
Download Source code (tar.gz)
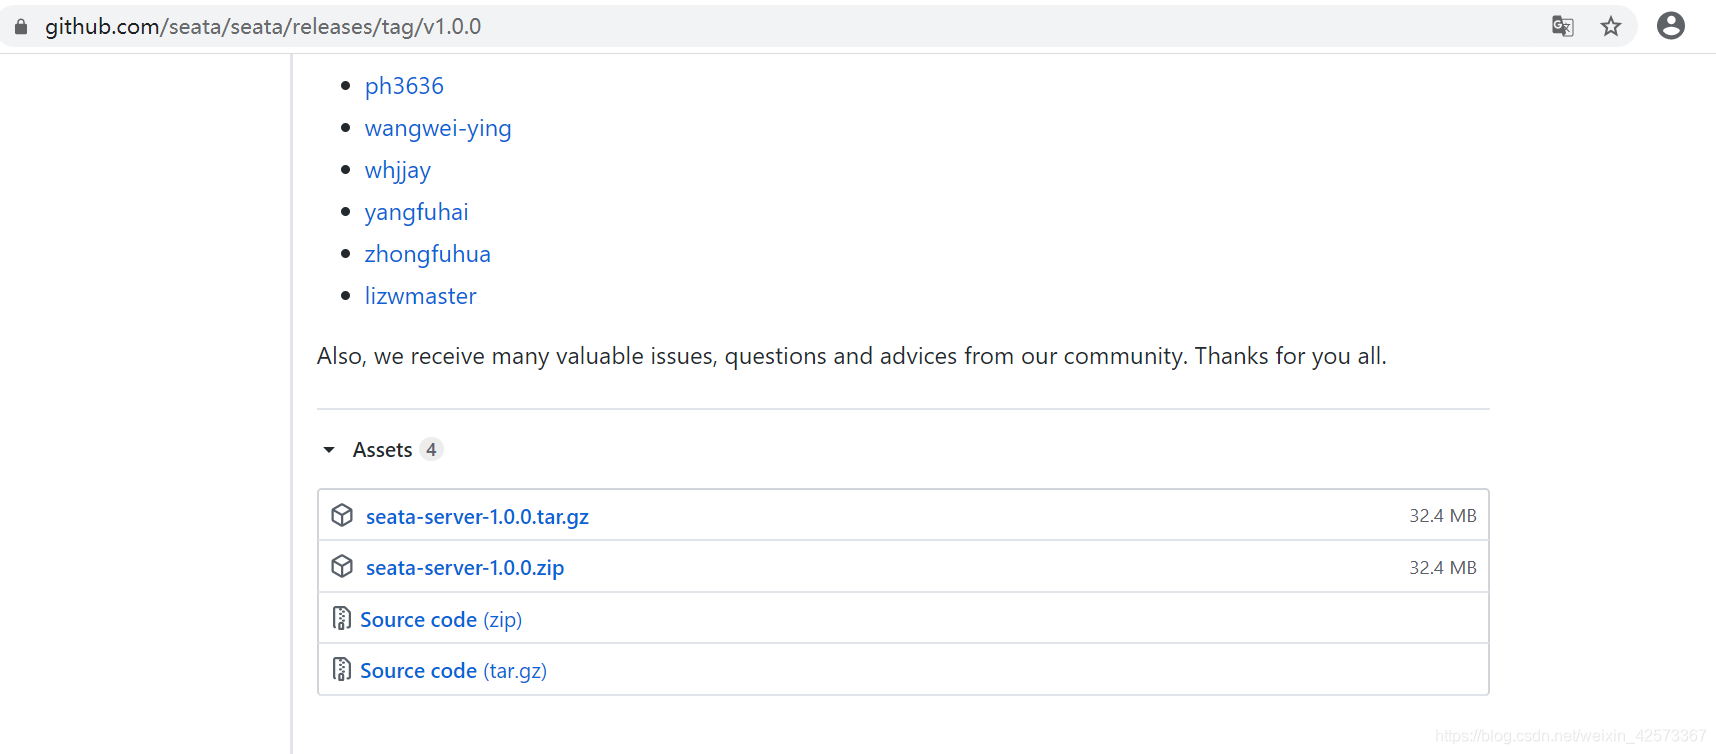[453, 671]
